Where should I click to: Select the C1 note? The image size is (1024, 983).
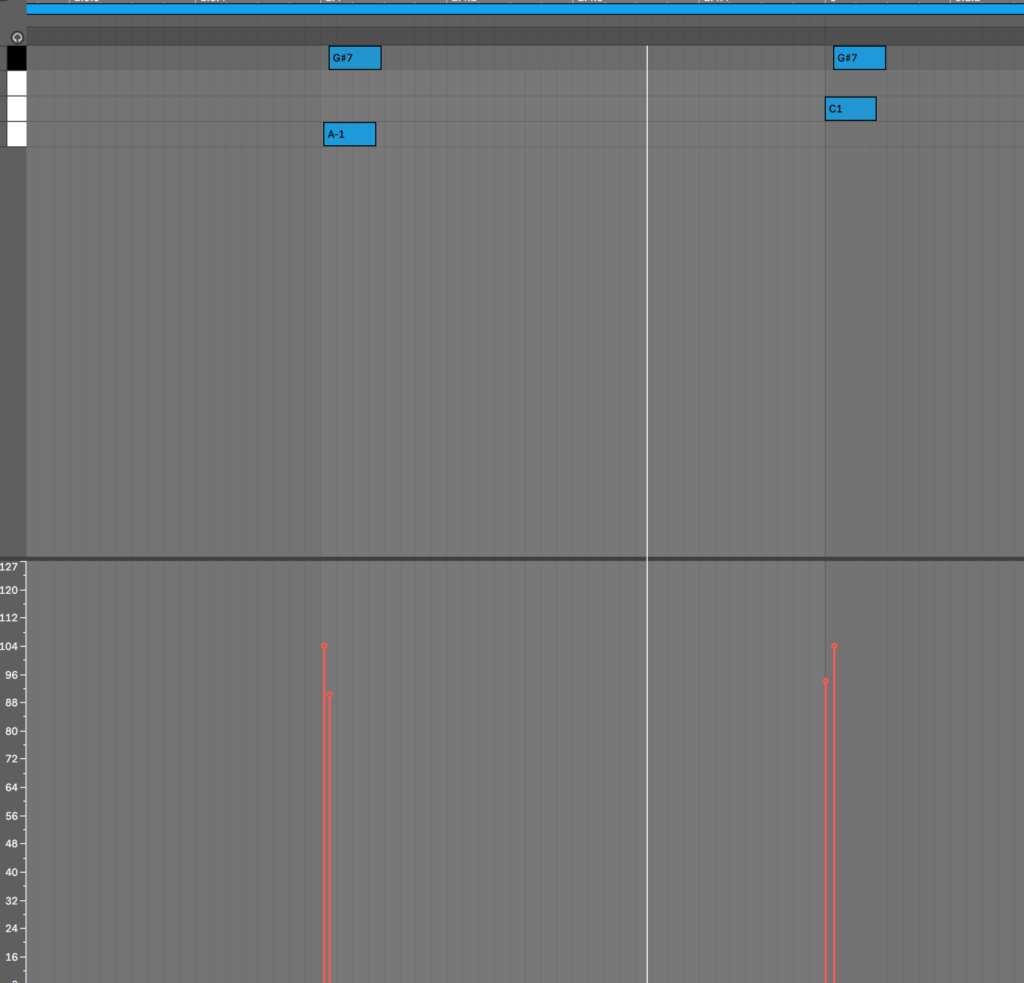point(850,108)
